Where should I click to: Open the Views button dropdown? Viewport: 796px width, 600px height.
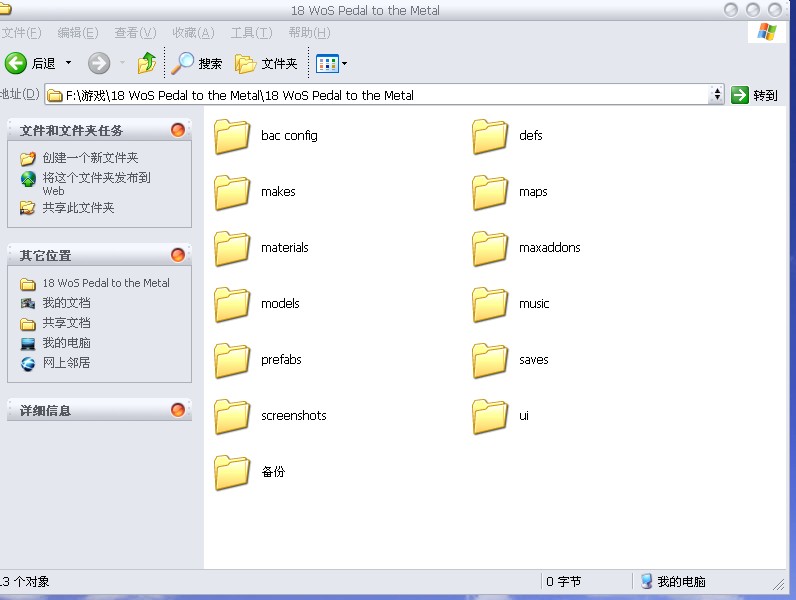344,64
